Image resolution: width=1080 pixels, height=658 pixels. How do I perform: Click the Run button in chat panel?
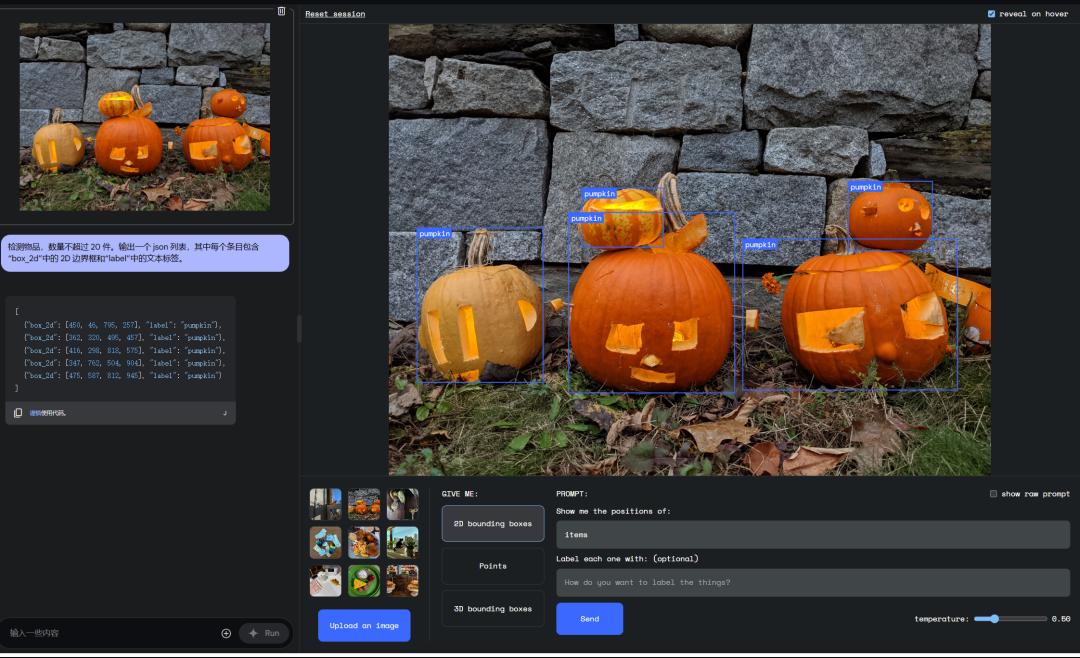[x=265, y=633]
